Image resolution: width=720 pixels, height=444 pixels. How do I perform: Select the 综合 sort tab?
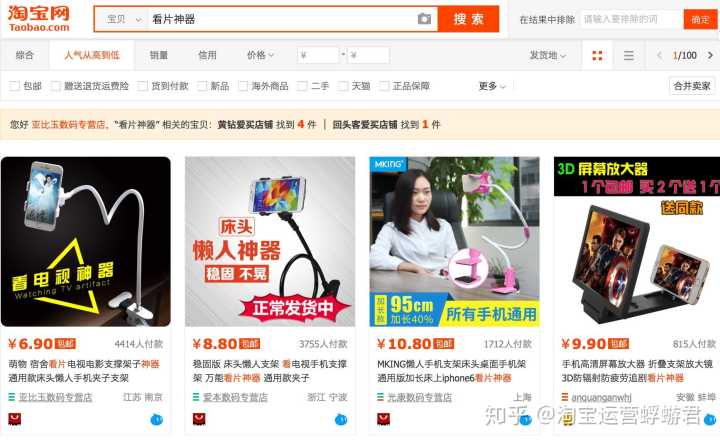tap(25, 56)
